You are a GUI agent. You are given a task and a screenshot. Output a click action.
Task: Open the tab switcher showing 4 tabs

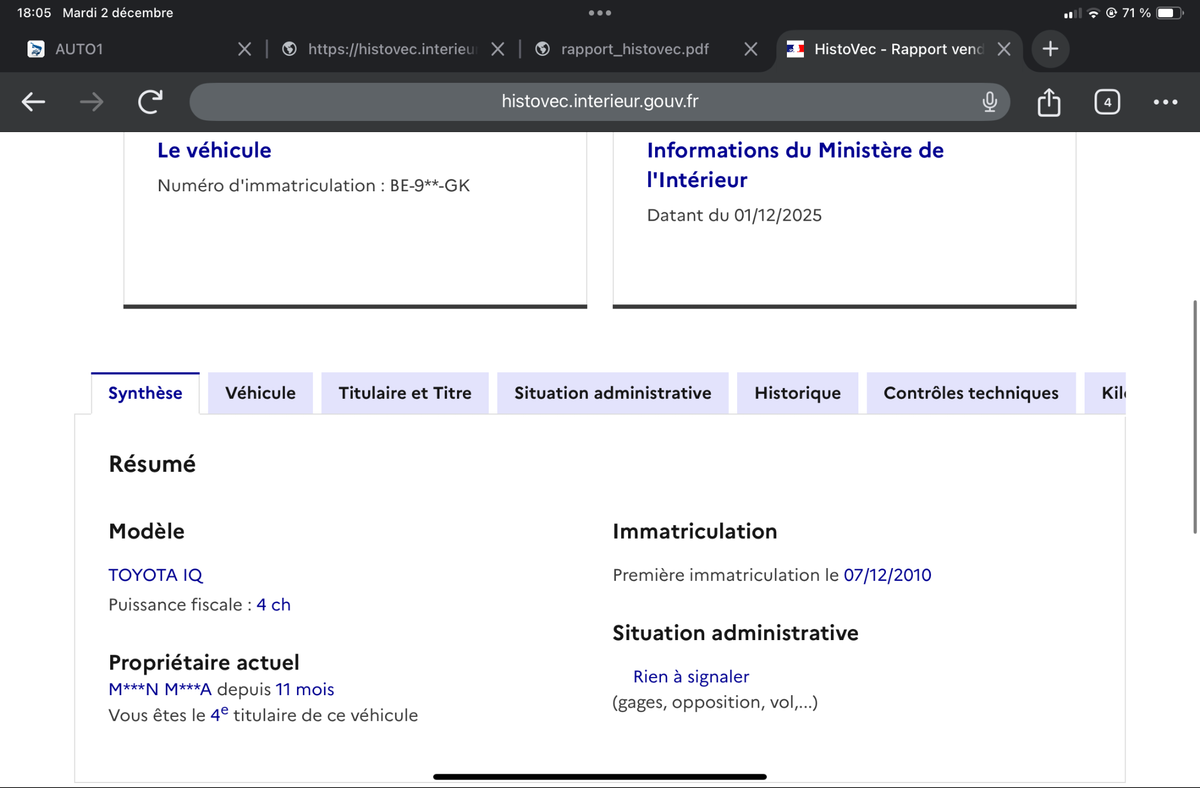1107,102
